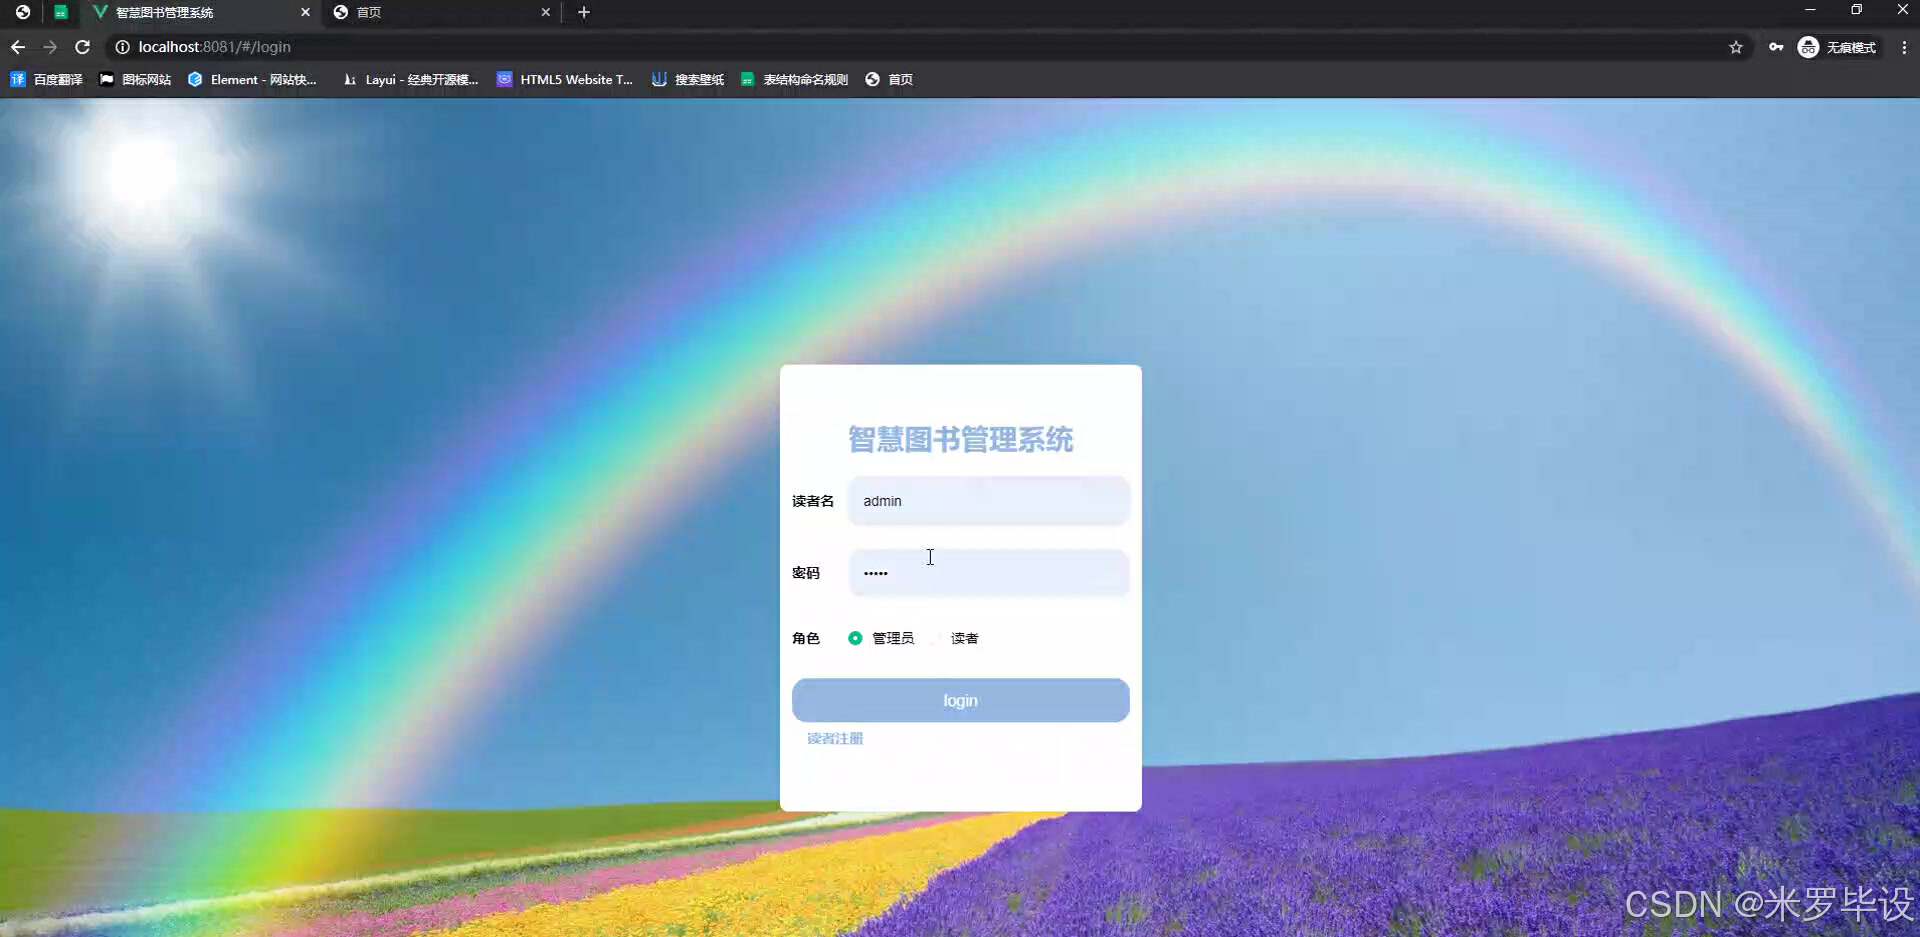
Task: Open the browser three-dot menu
Action: [1904, 47]
